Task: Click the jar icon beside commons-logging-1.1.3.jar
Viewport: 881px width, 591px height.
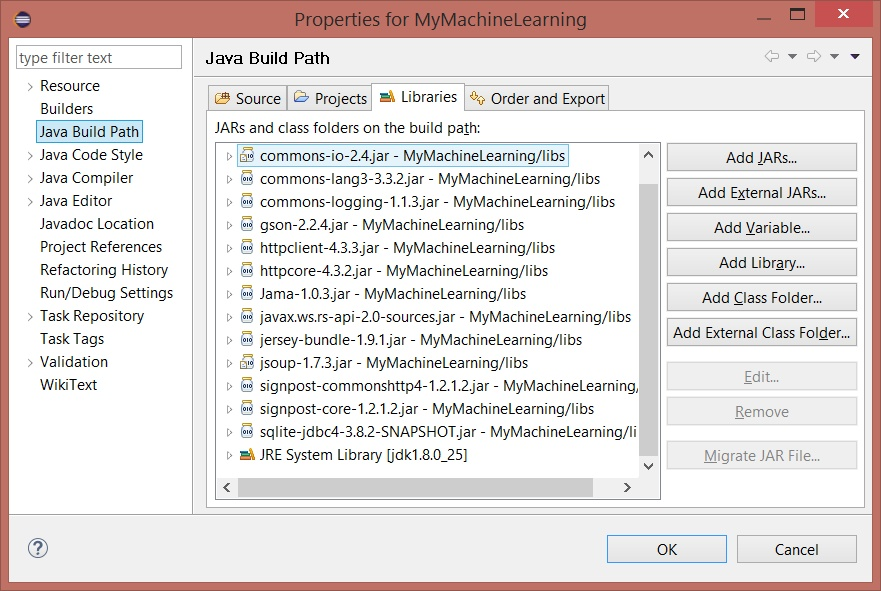Action: point(247,202)
